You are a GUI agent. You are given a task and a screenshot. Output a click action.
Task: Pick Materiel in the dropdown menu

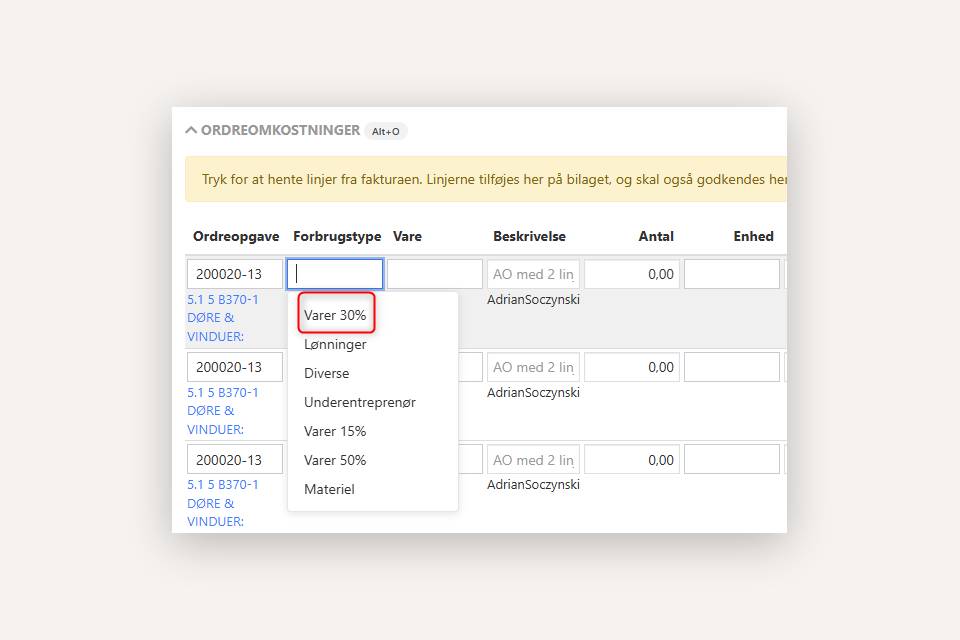click(x=329, y=489)
